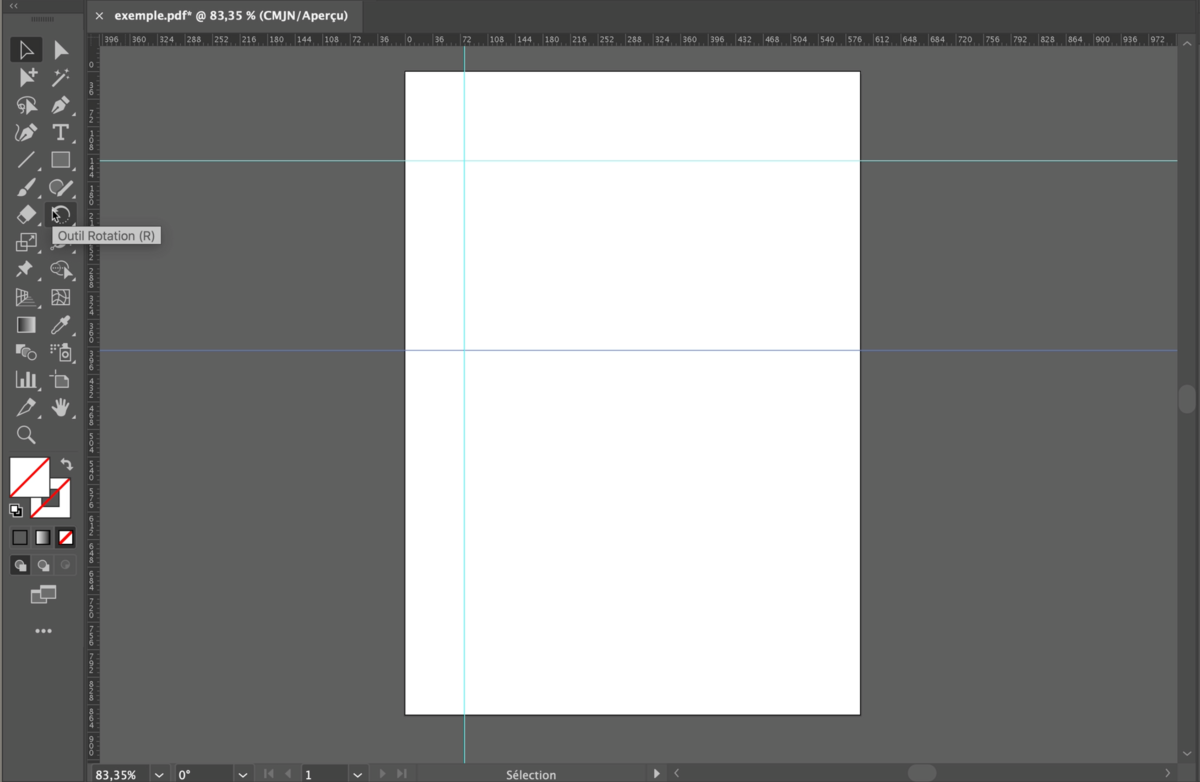Select the Slice tool
Image resolution: width=1200 pixels, height=782 pixels.
pos(26,407)
